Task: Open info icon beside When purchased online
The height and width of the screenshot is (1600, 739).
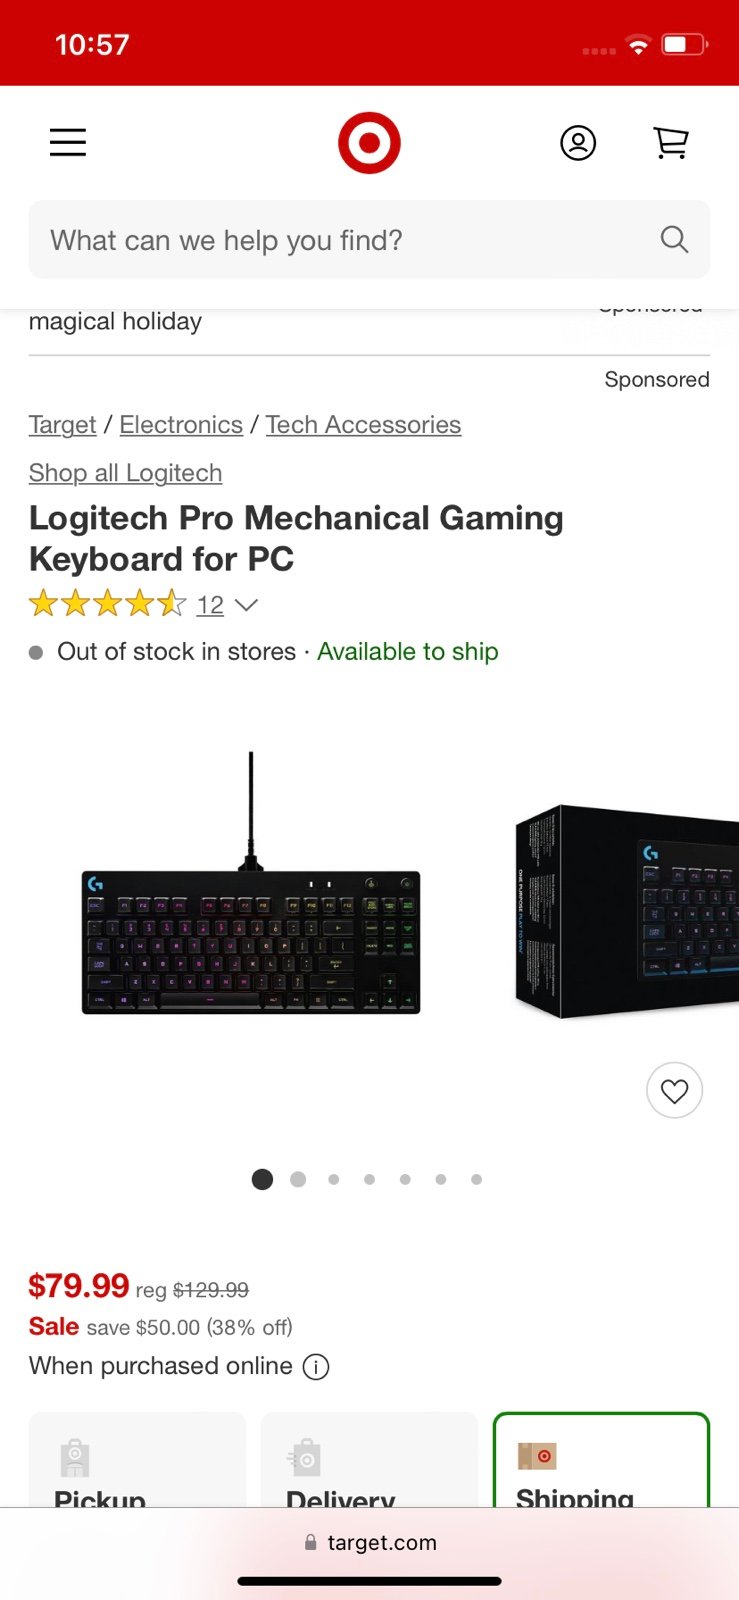Action: (316, 1366)
